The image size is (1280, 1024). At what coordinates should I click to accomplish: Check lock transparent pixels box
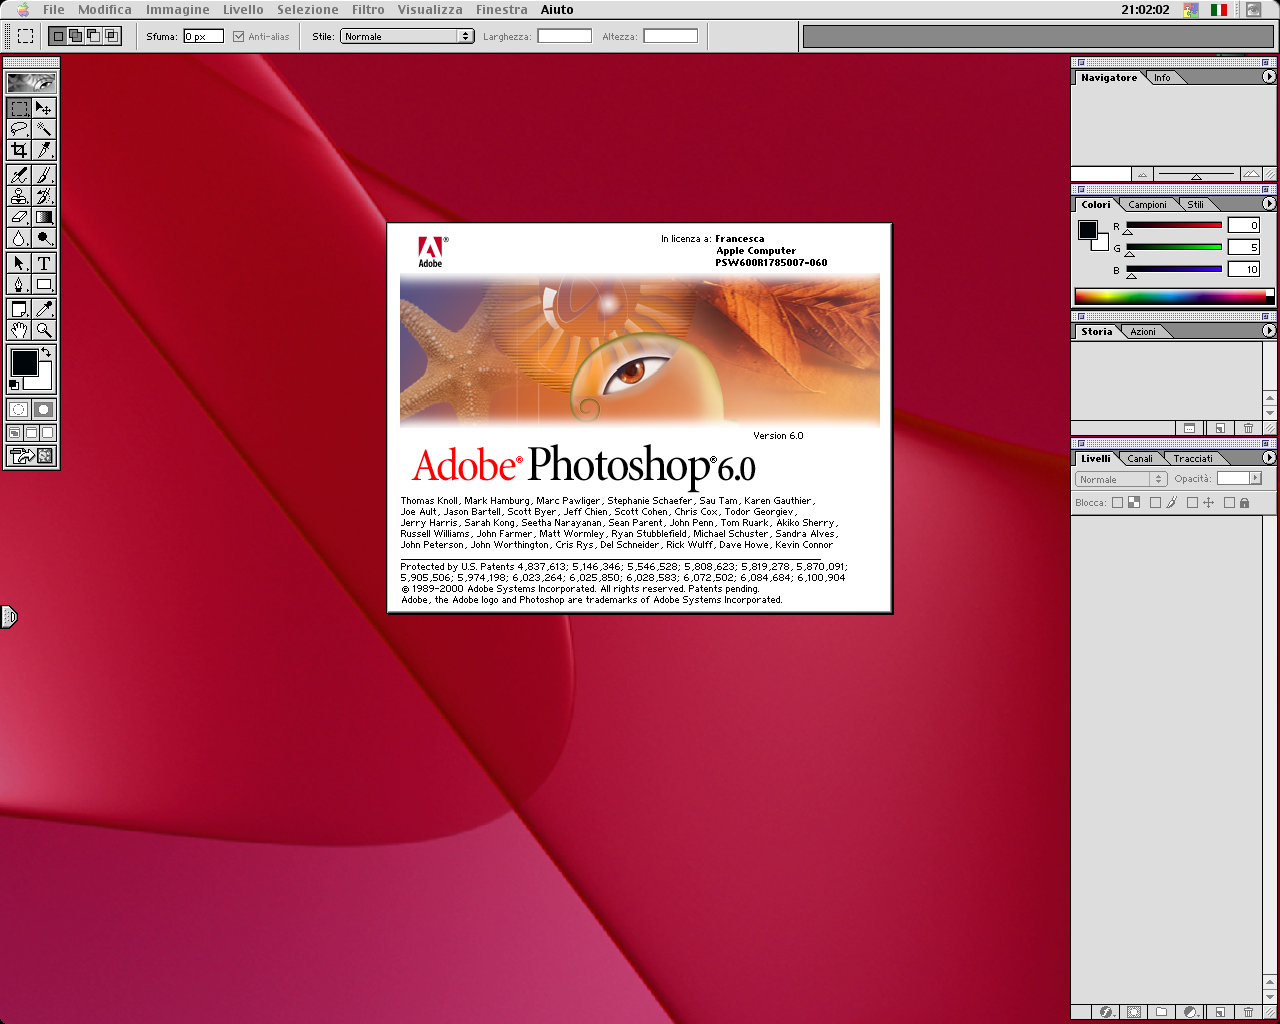point(1117,503)
